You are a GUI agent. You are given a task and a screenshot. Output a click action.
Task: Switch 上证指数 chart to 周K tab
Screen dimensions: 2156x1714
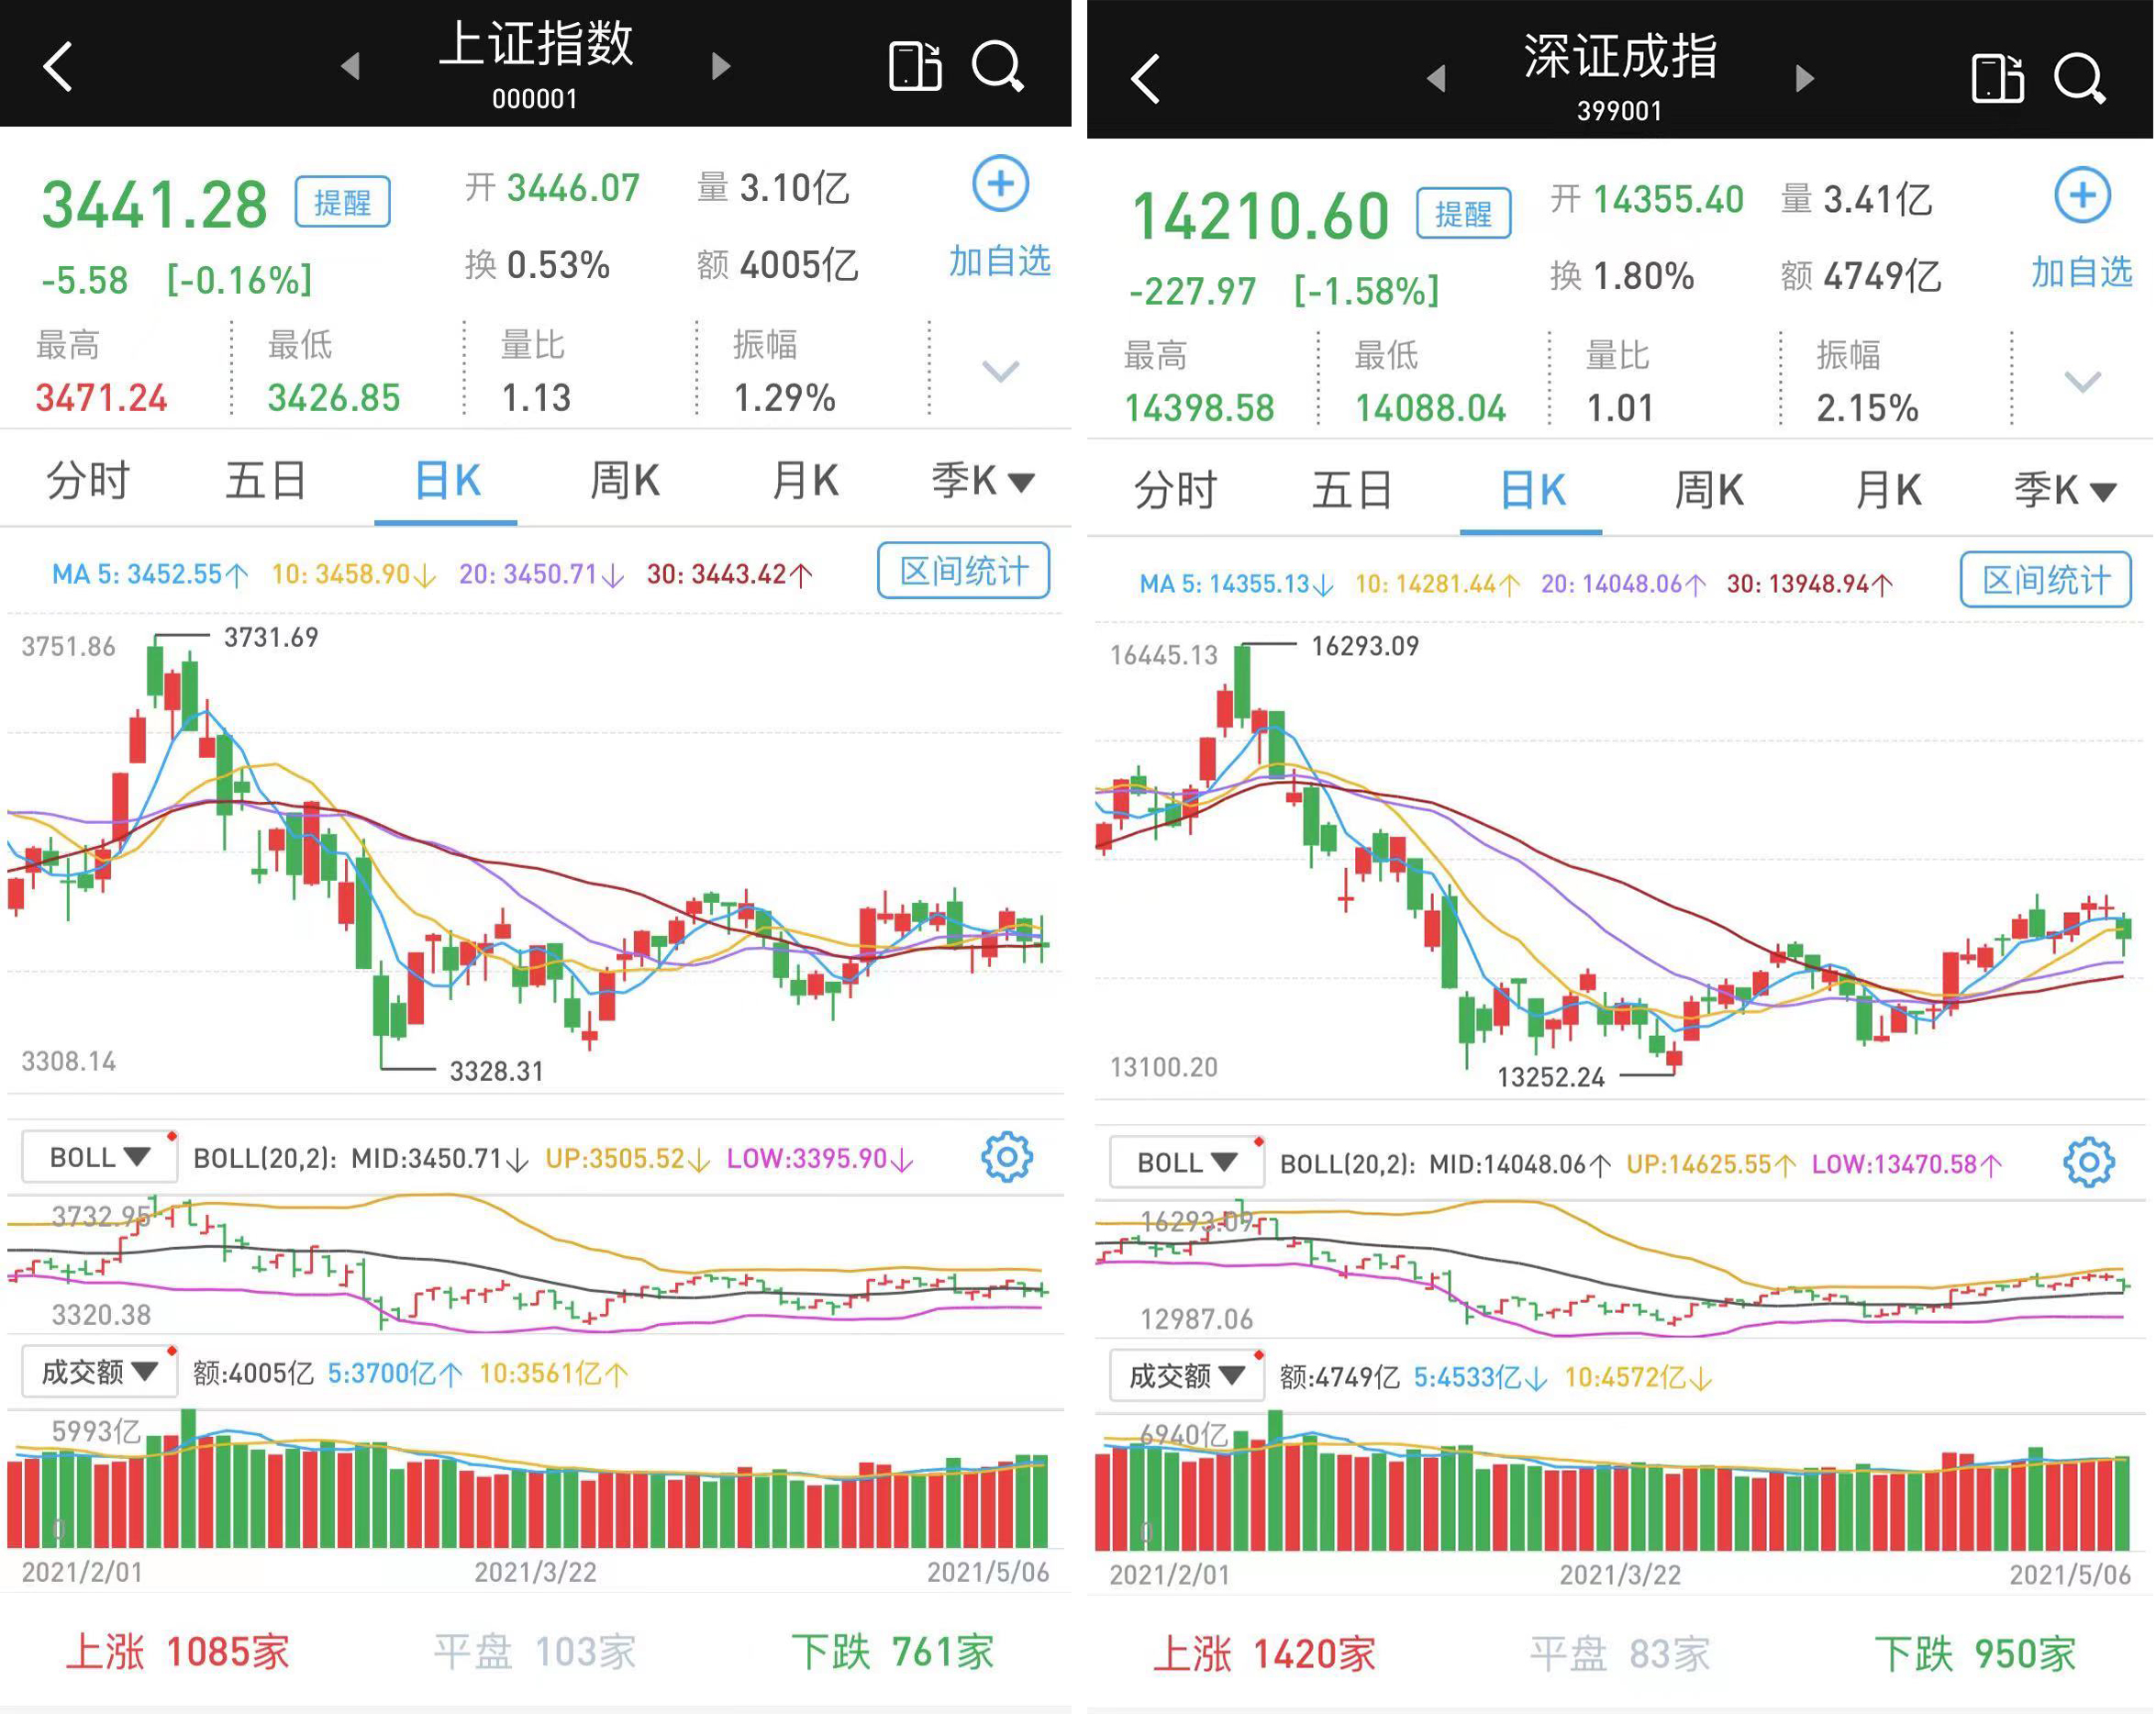(x=624, y=482)
